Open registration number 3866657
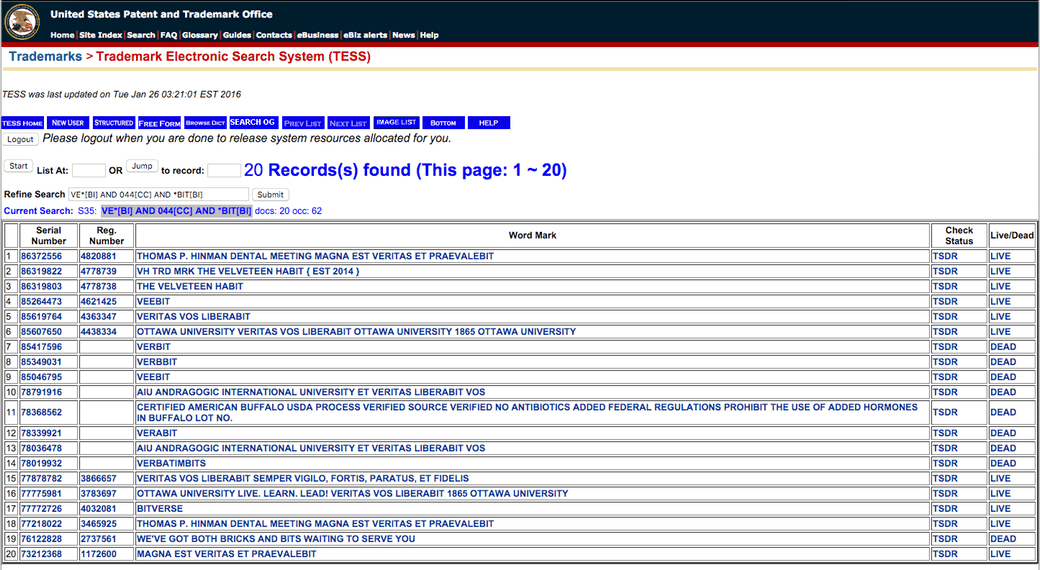Image resolution: width=1040 pixels, height=570 pixels. point(98,478)
